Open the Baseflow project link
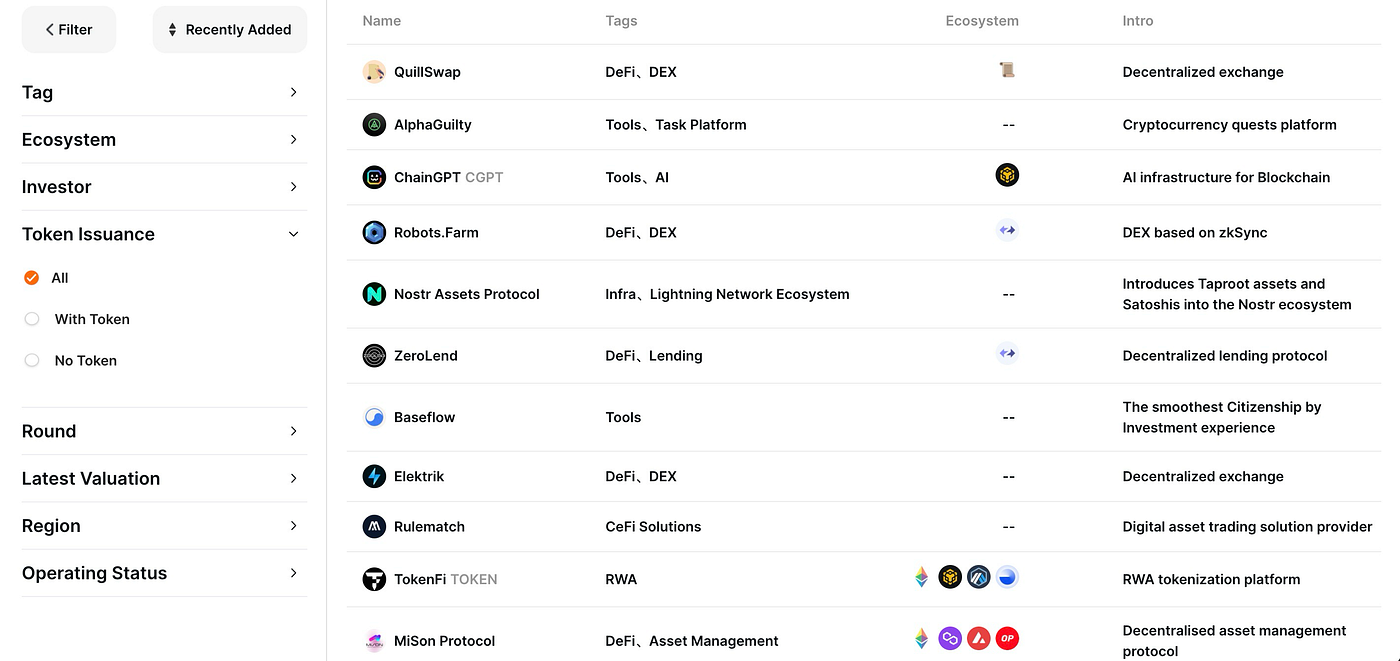 coord(424,417)
